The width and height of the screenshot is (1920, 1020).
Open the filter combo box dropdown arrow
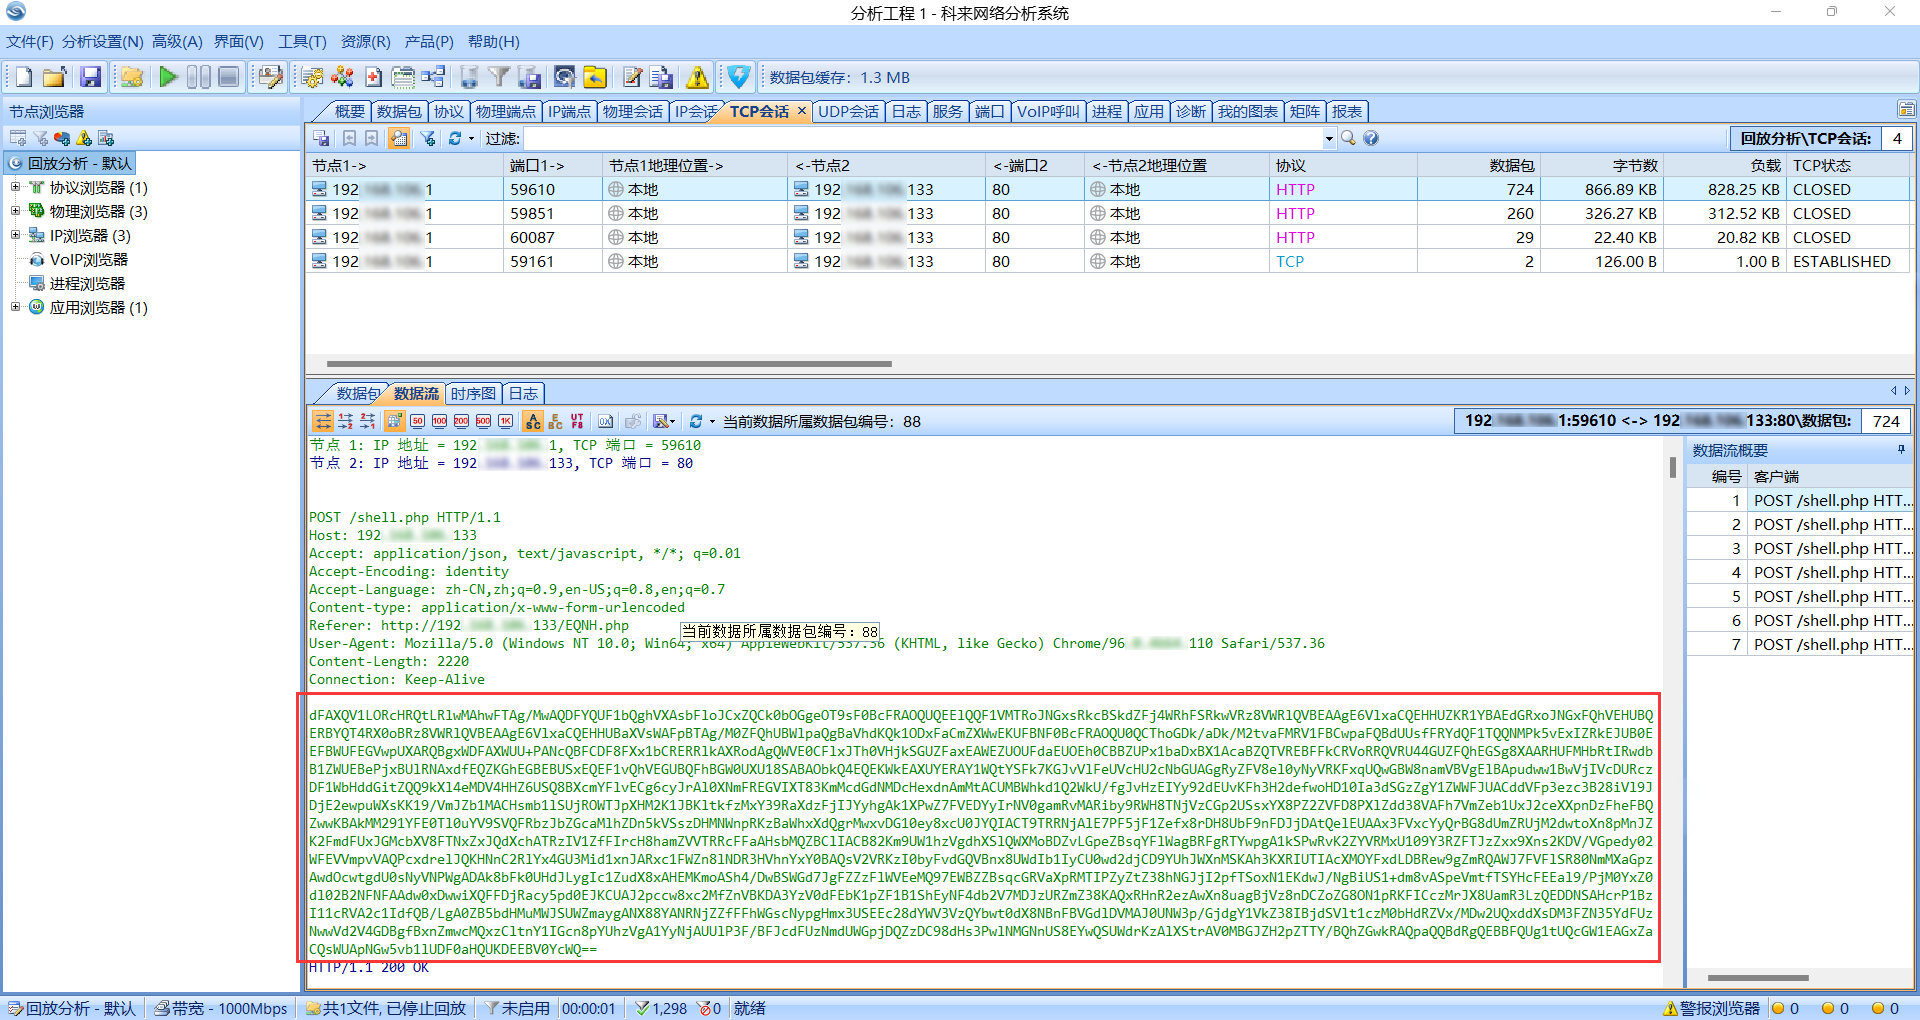[1329, 139]
